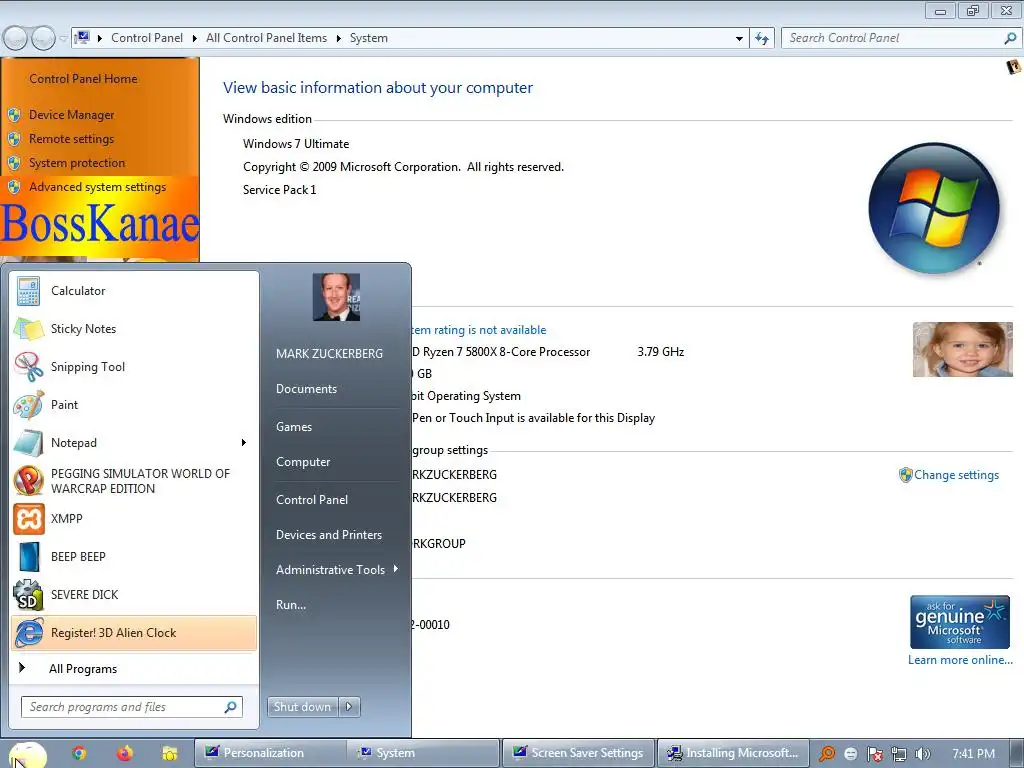Screen dimensions: 1024x768
Task: Open Notepad icon in Start menu
Action: pyautogui.click(x=28, y=443)
